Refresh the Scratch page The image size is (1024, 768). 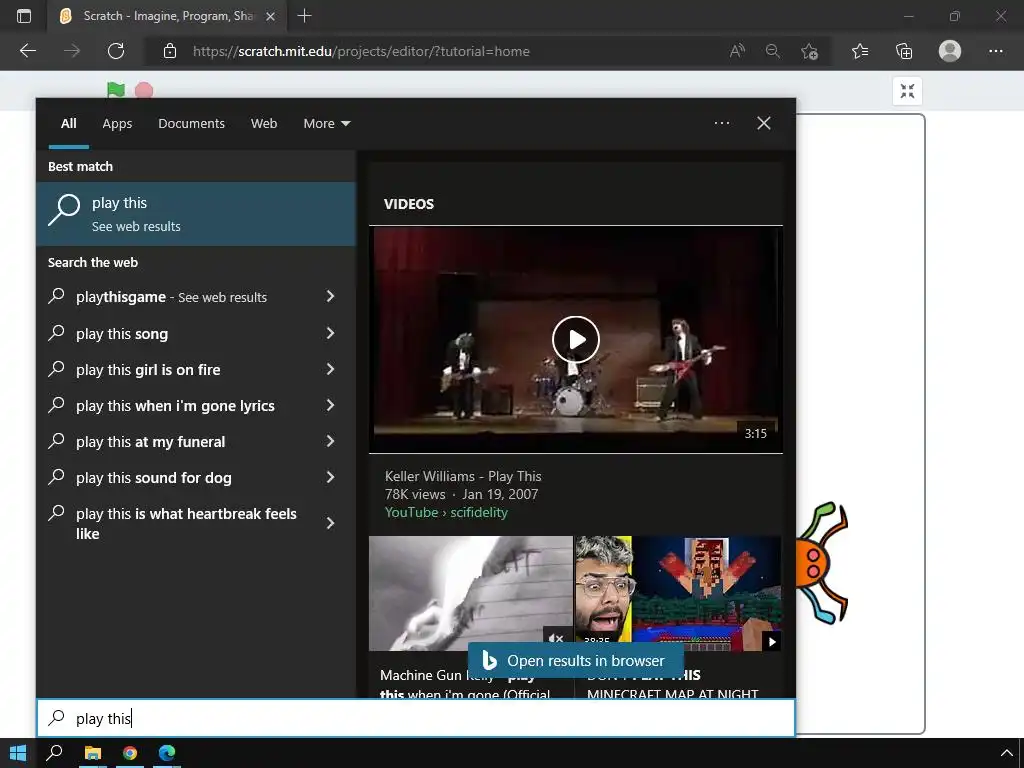116,51
